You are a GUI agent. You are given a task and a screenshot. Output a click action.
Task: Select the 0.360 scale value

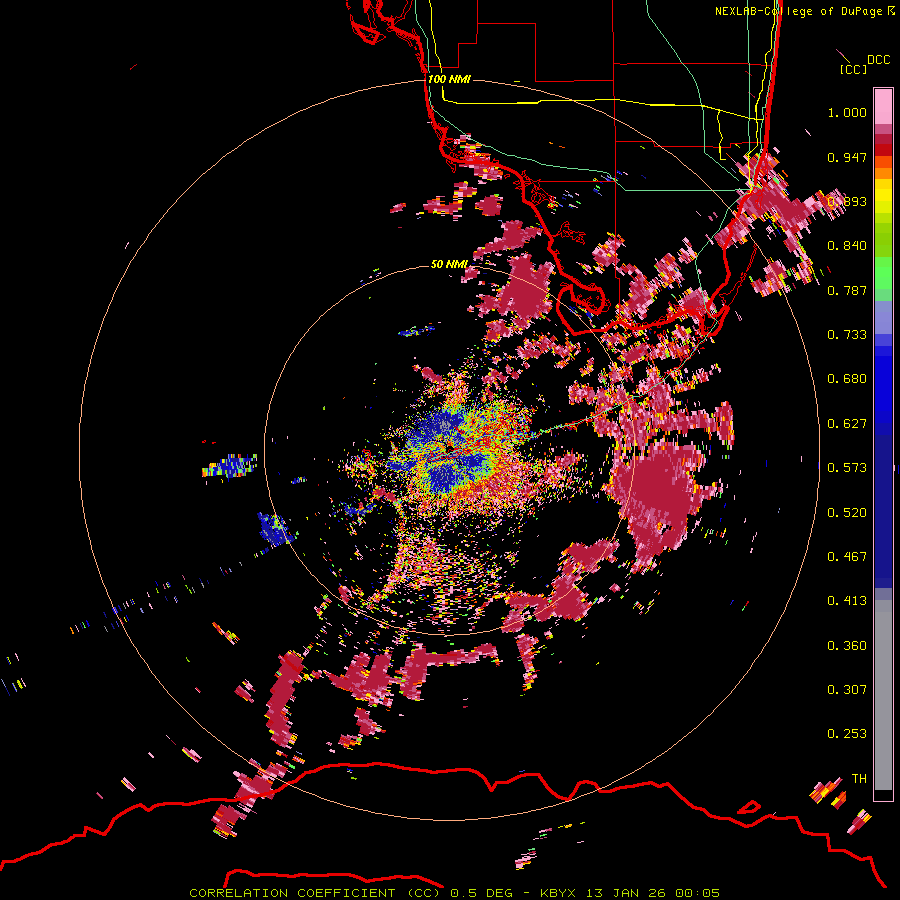pos(847,646)
